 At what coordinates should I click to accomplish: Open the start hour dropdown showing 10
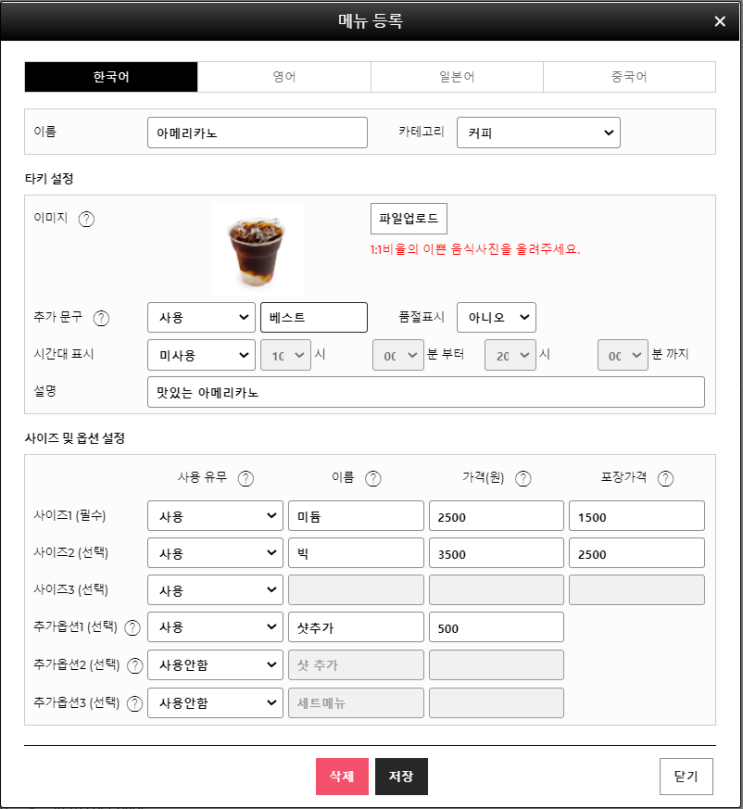click(x=286, y=355)
